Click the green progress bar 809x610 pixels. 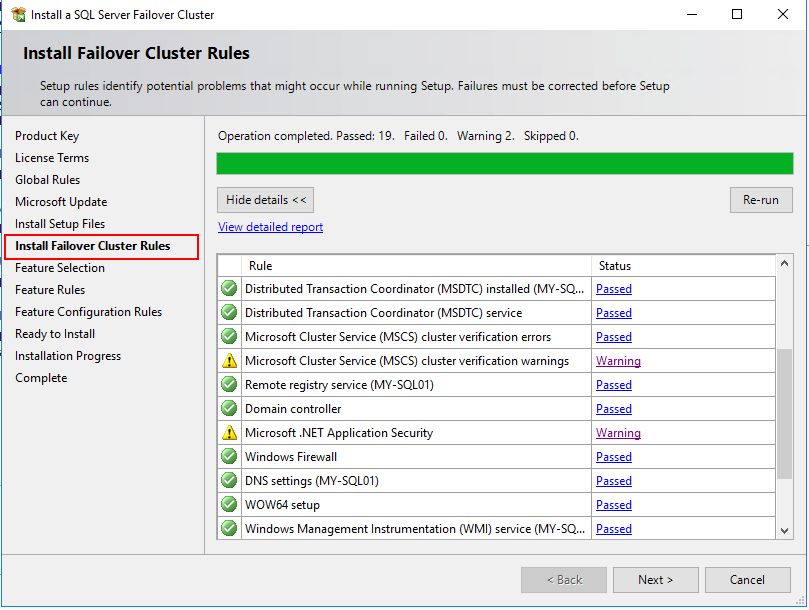(x=505, y=164)
